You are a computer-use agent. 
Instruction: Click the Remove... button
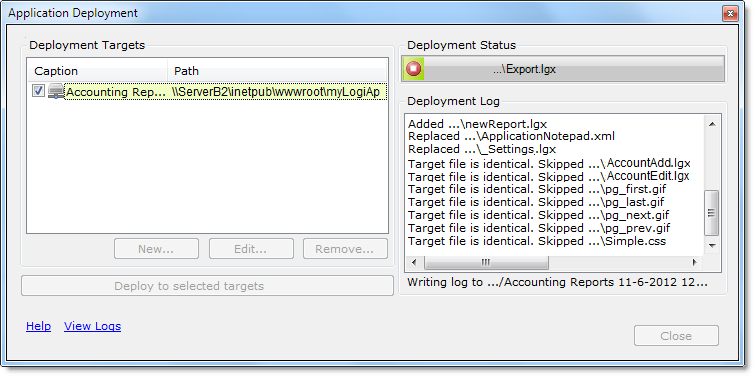(345, 249)
